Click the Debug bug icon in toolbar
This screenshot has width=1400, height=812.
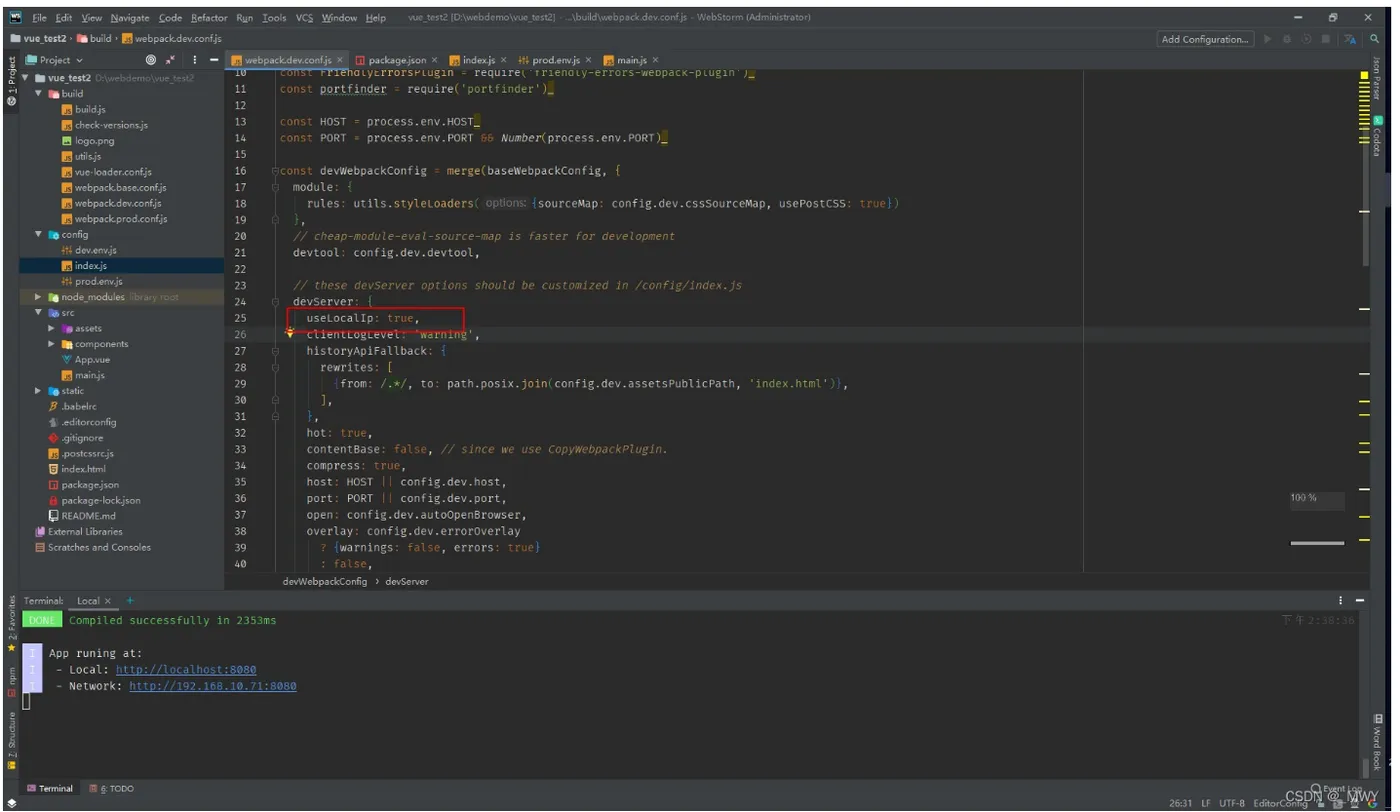[1288, 39]
